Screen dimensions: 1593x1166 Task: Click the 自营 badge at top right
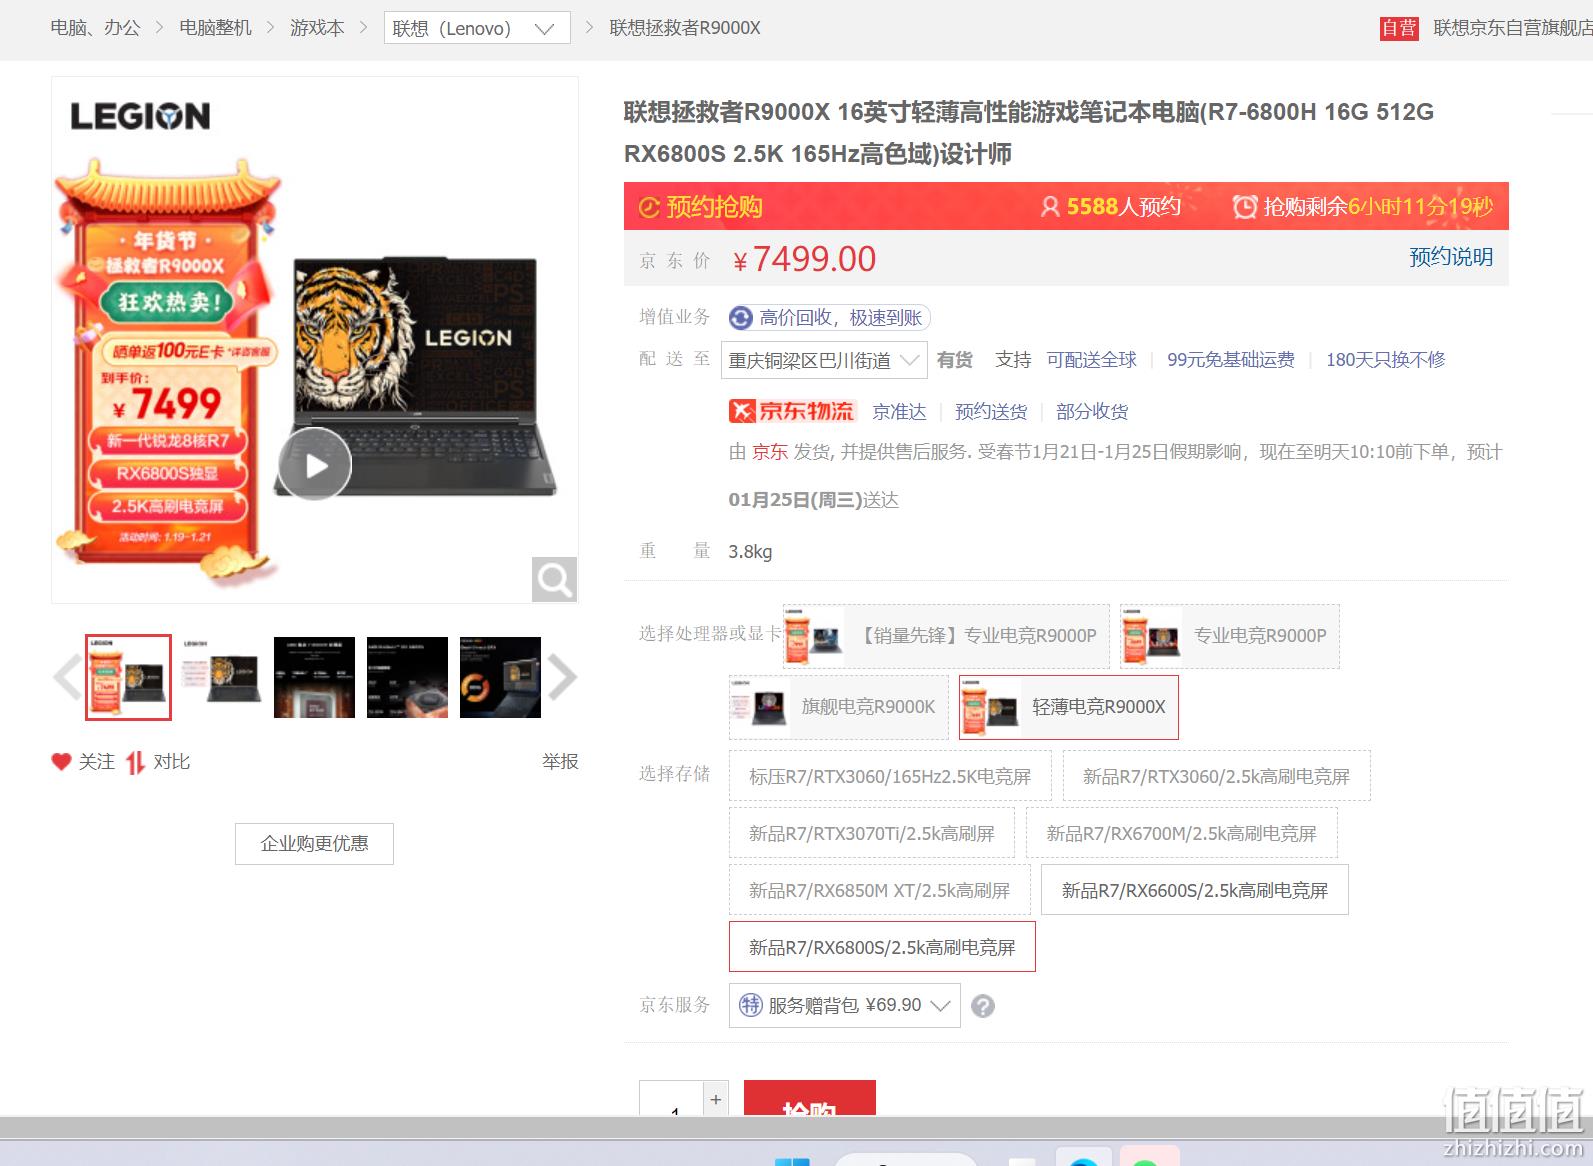point(1399,28)
